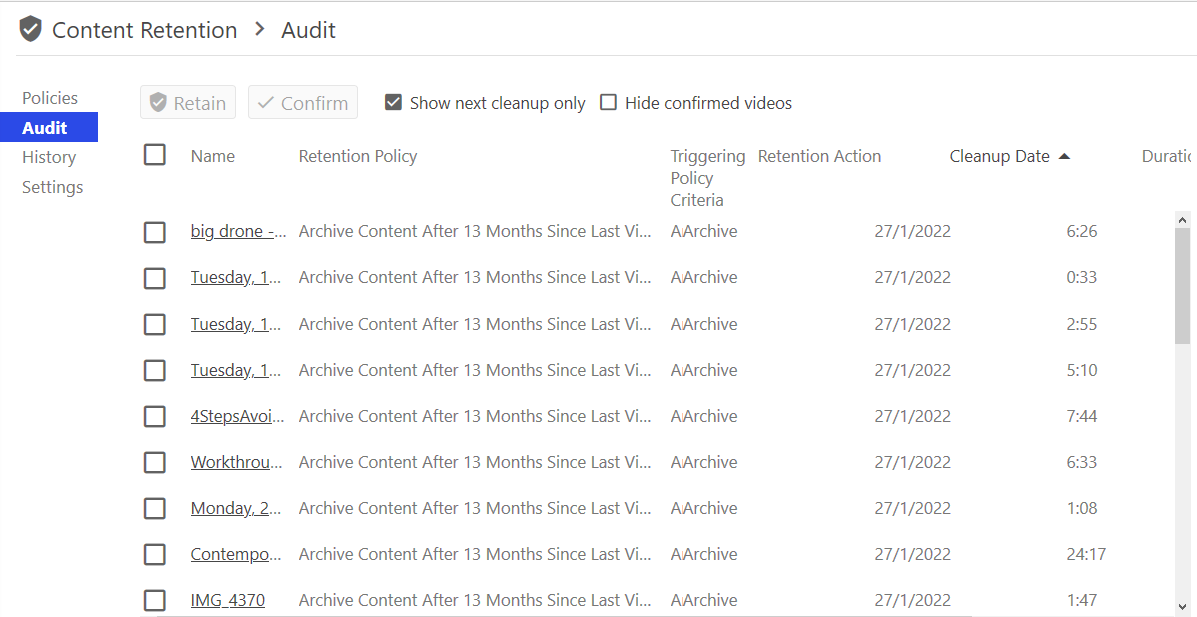Open the Policies section
This screenshot has height=617, width=1197.
(x=50, y=98)
